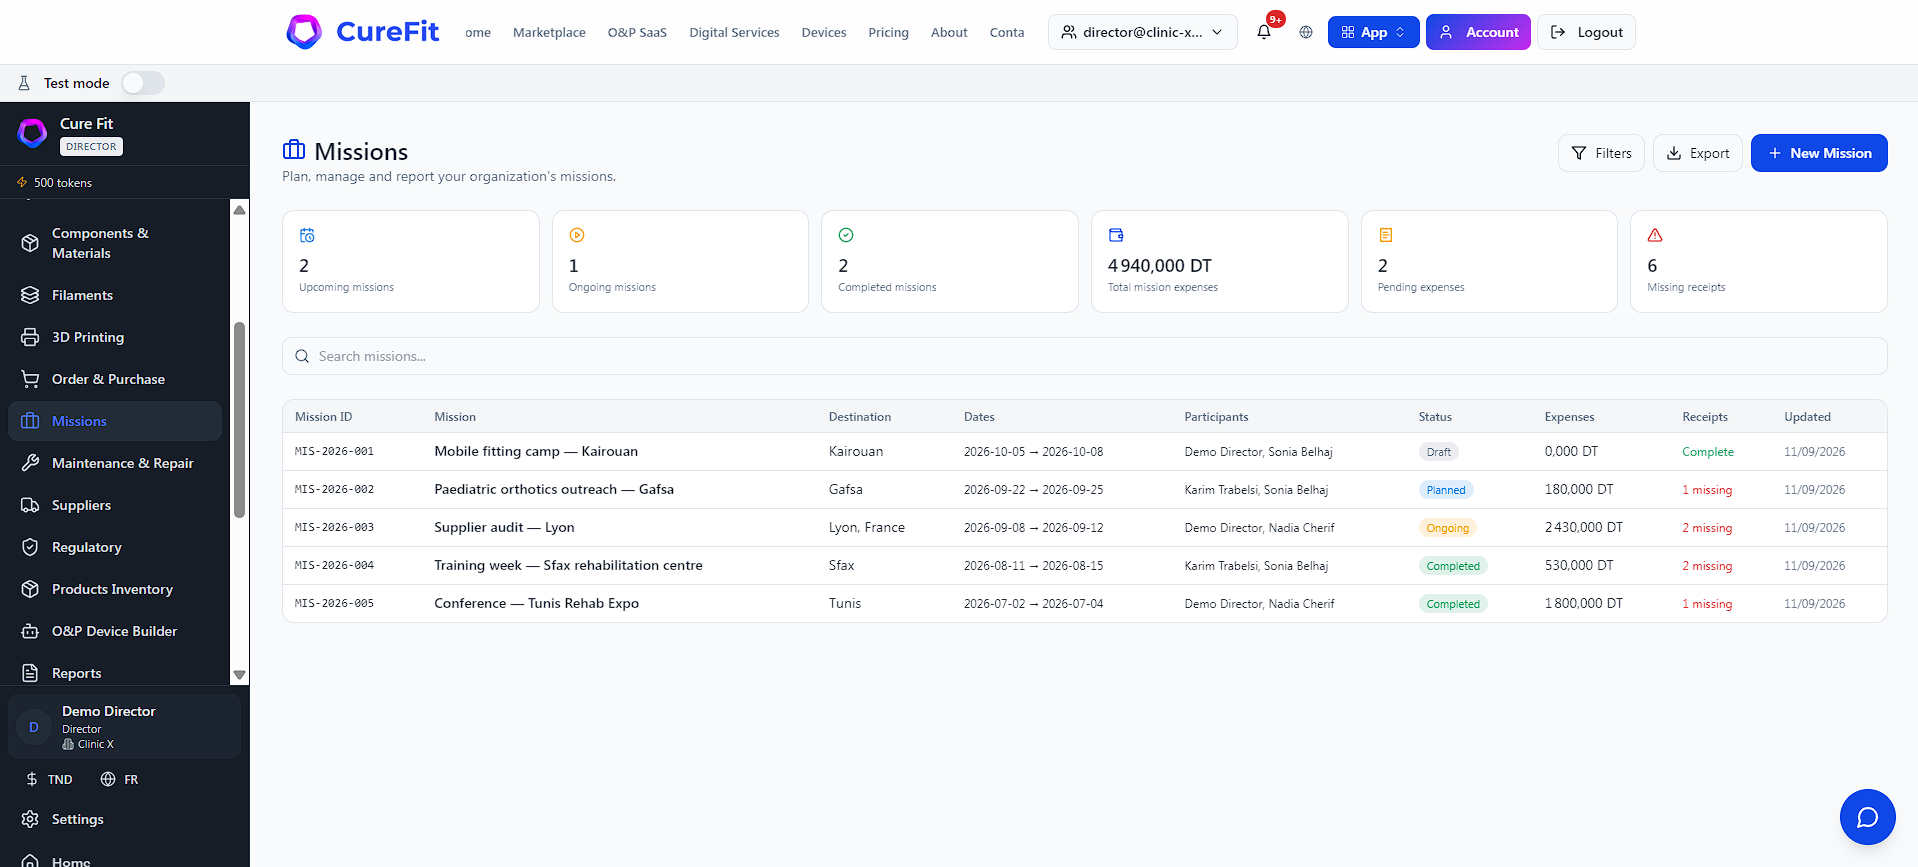The image size is (1918, 867).
Task: Open Conference — Tunis Rehab Expo mission
Action: 536,603
